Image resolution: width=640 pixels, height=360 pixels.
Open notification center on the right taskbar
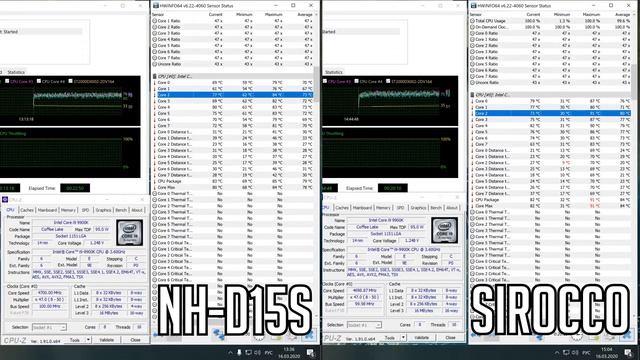629,352
